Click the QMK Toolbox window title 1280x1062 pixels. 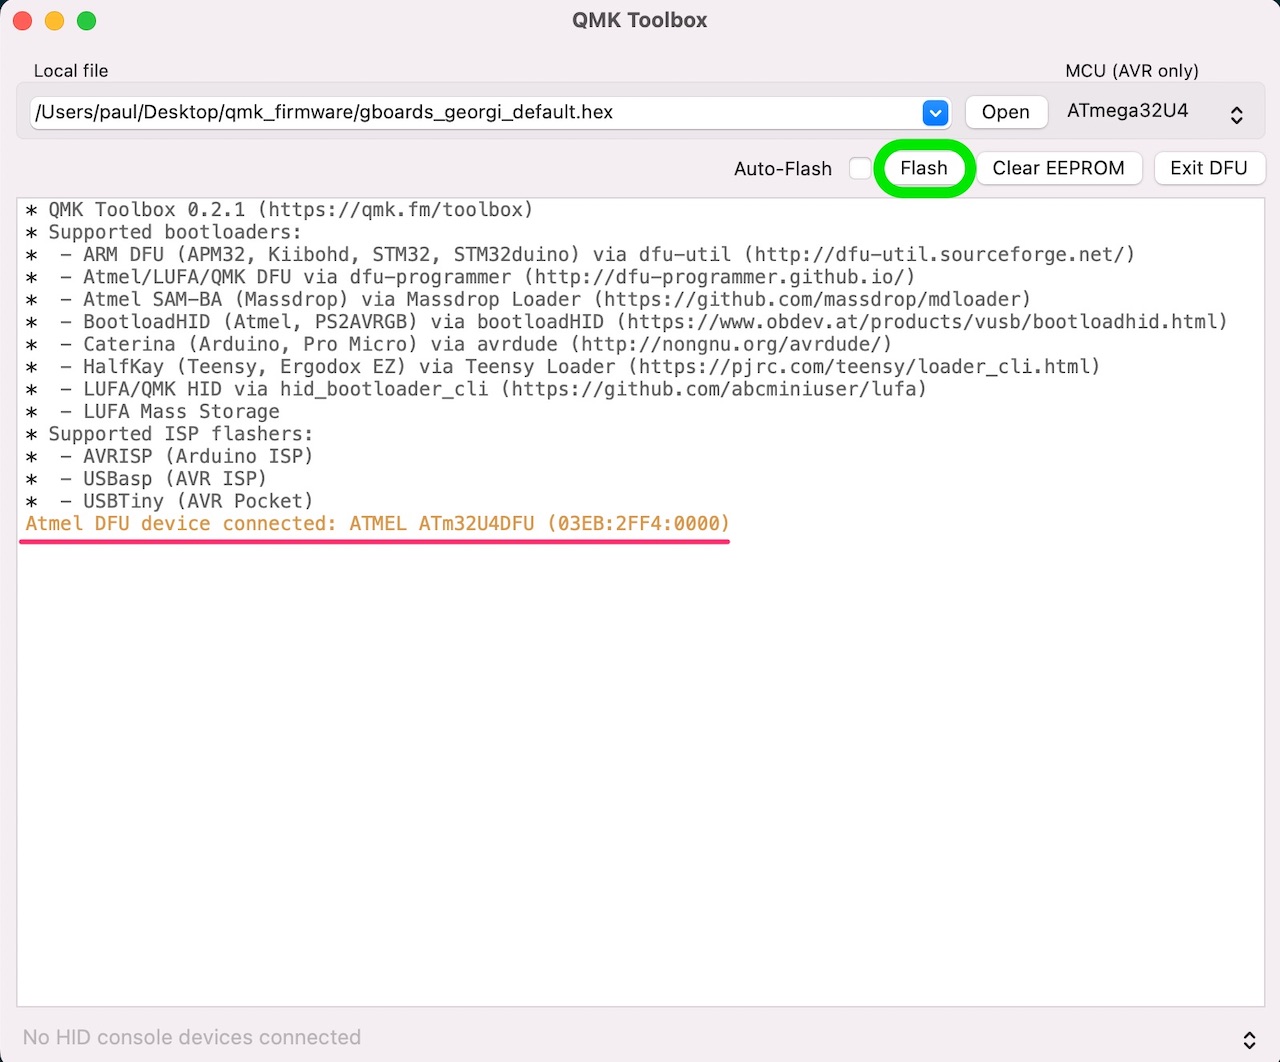point(640,20)
